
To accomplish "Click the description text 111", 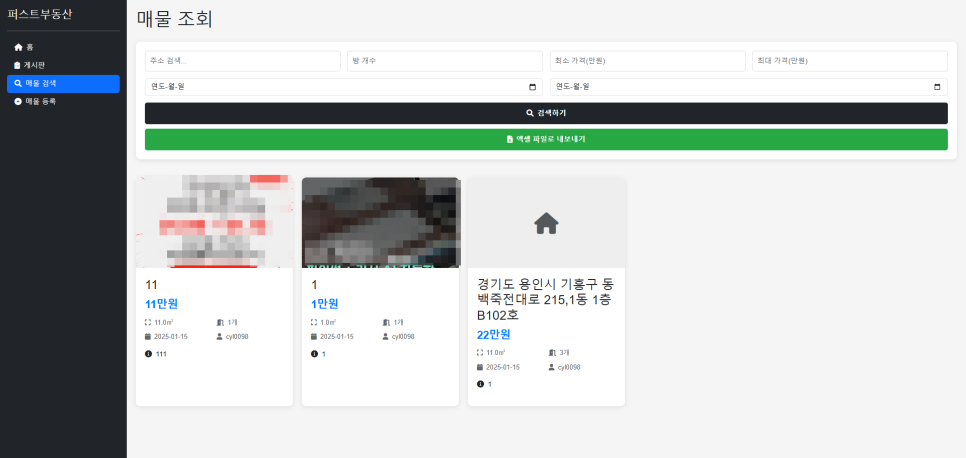I will [161, 354].
